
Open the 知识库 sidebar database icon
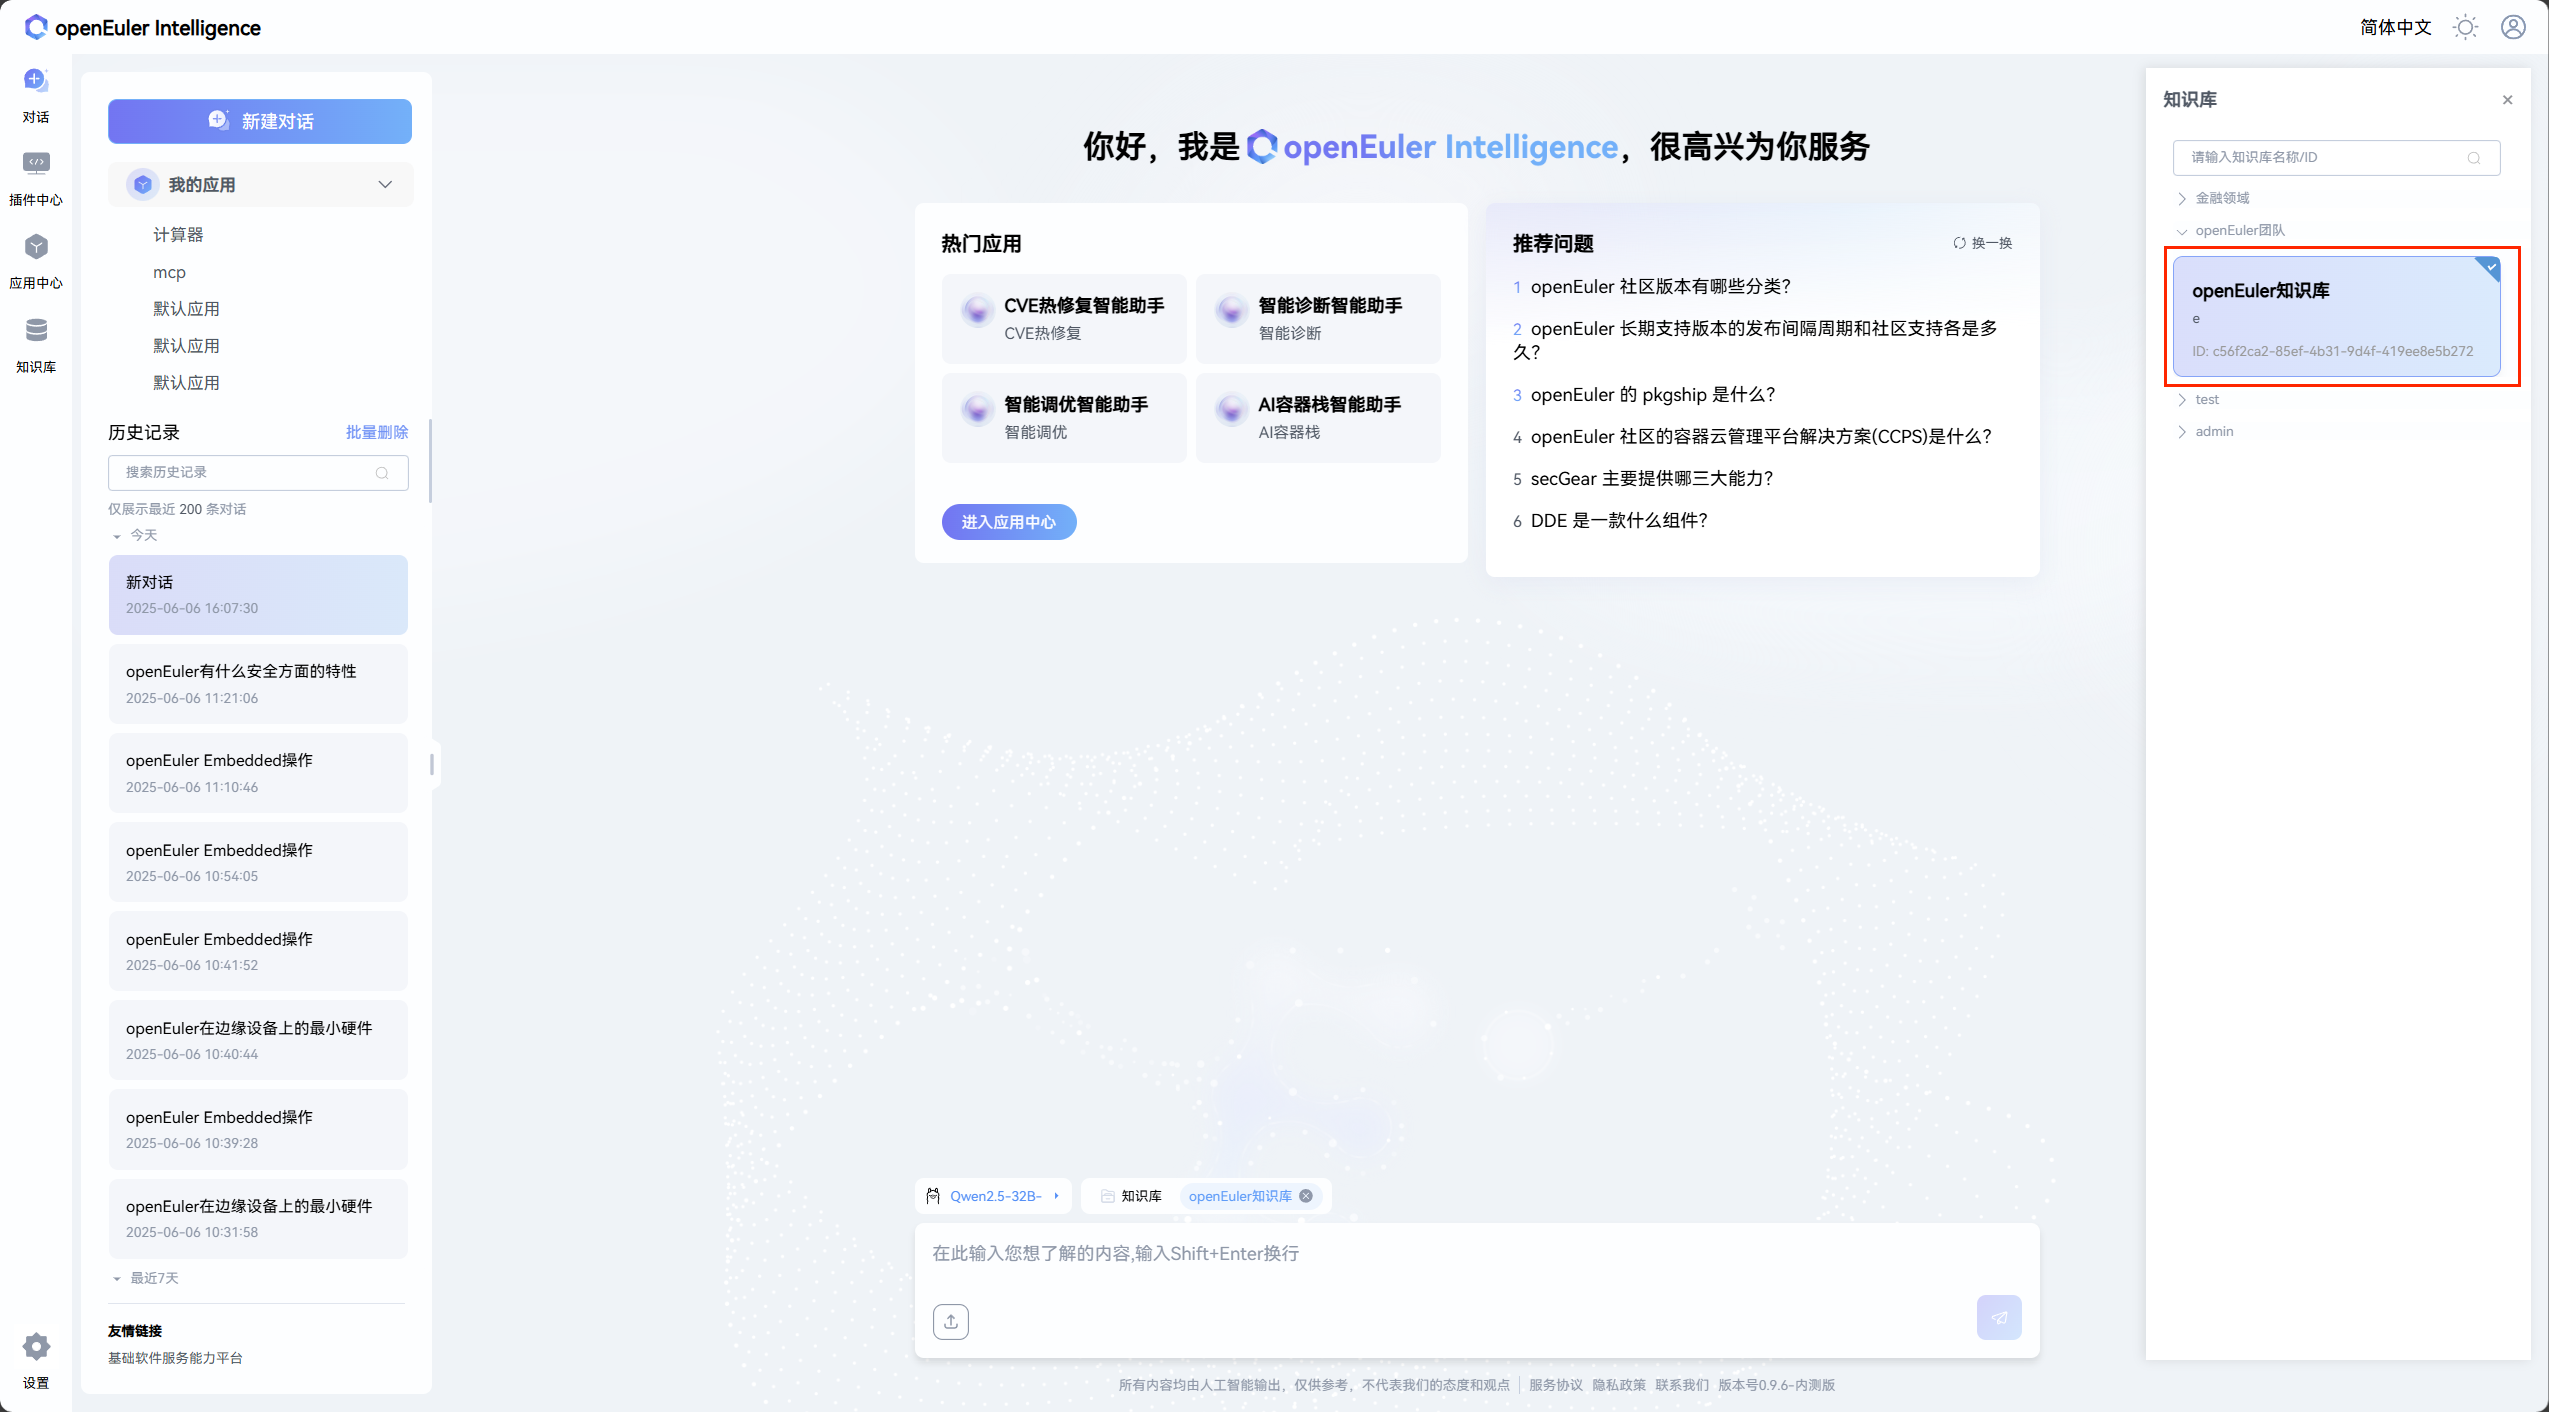click(36, 330)
